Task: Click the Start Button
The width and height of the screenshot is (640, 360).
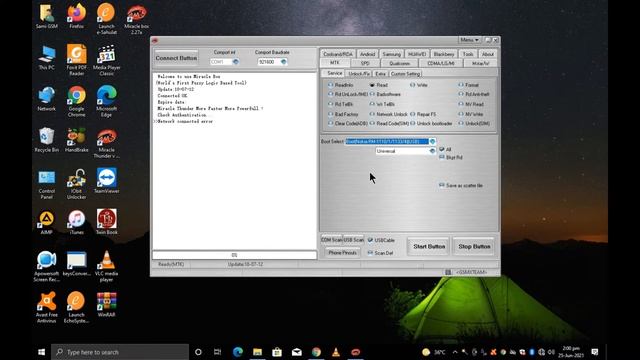Action: pos(429,247)
